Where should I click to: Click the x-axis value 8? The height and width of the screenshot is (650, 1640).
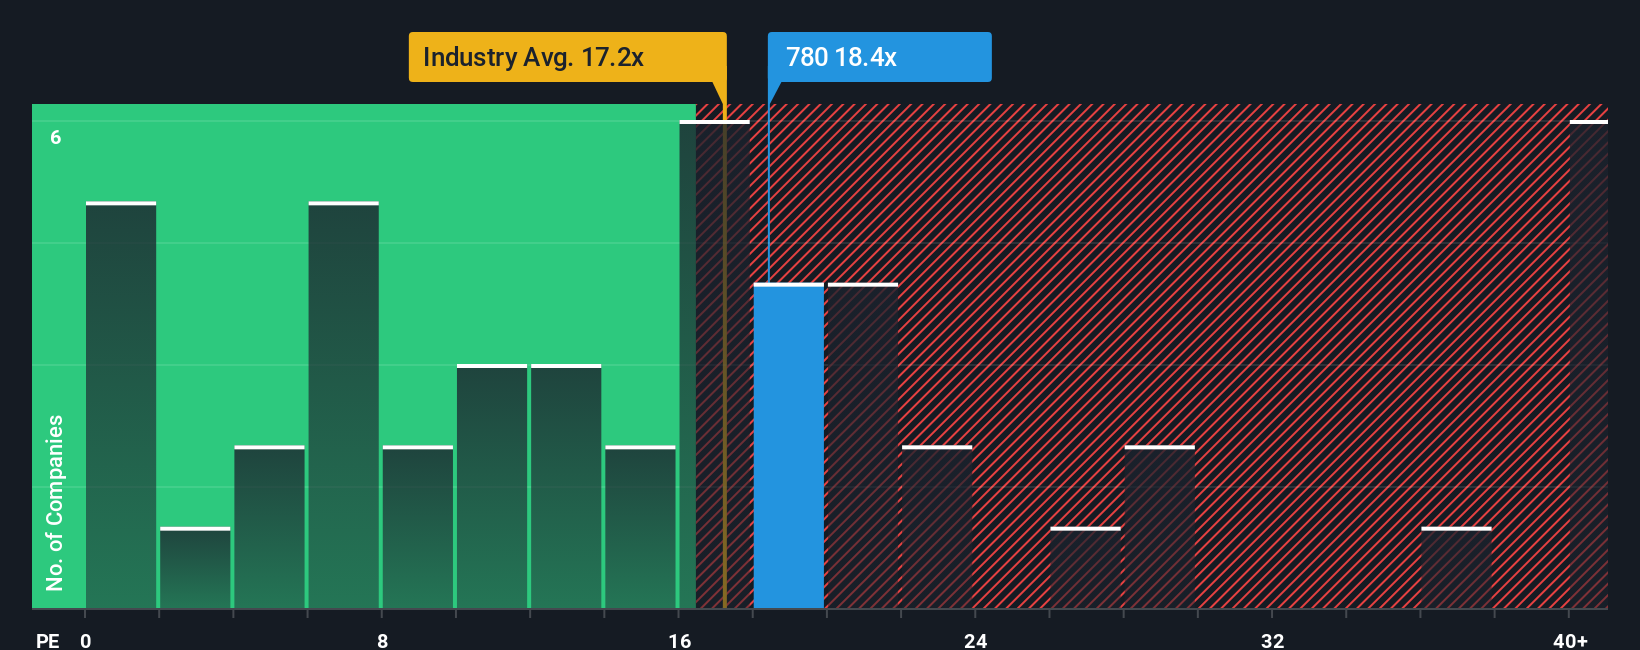tap(383, 640)
